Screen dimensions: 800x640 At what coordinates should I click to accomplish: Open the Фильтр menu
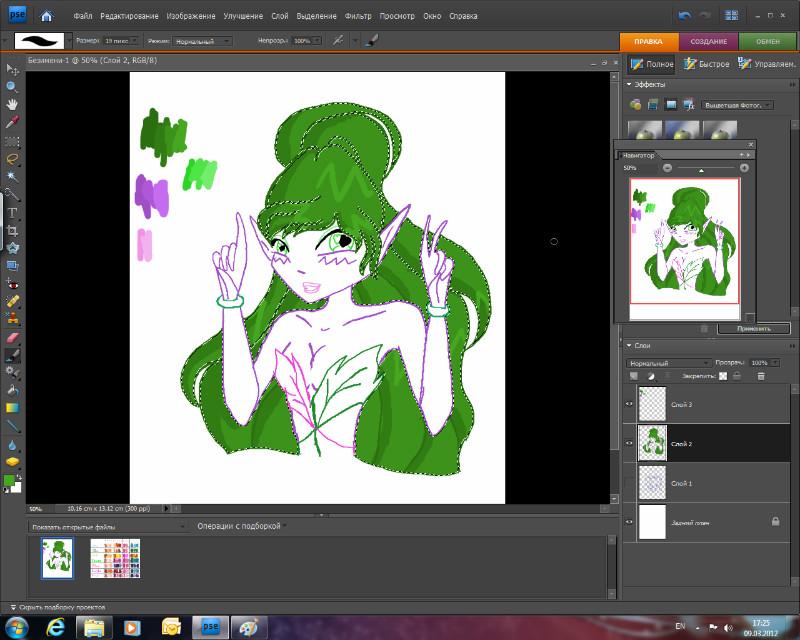click(x=357, y=16)
